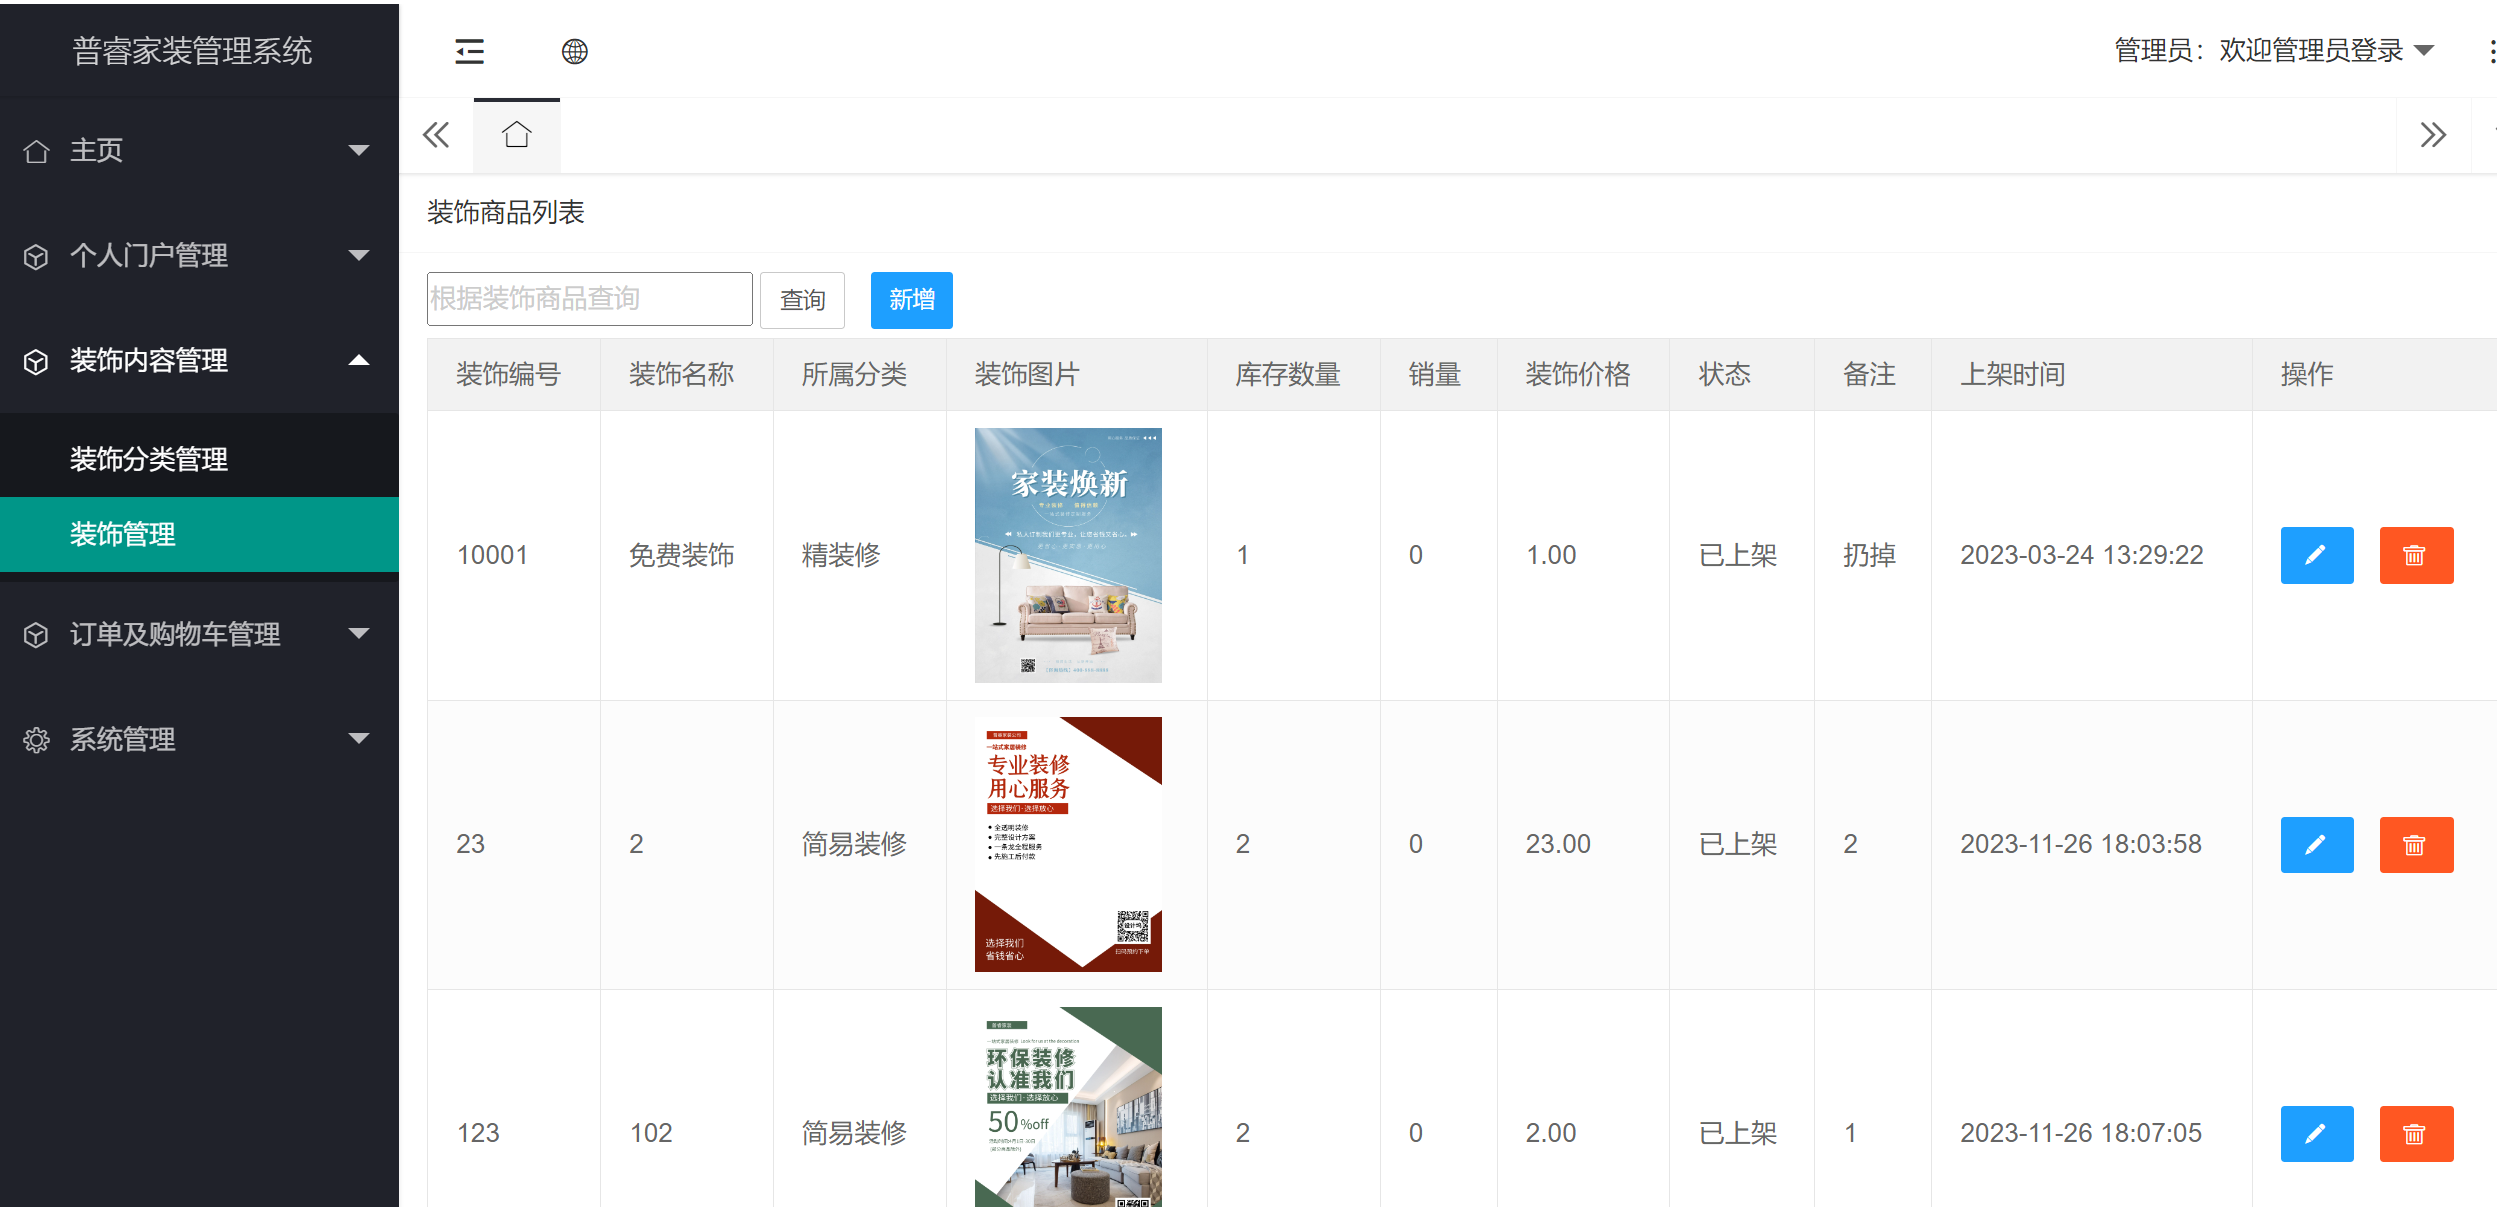
Task: Open 装饰分类管理 submenu item
Action: (149, 459)
